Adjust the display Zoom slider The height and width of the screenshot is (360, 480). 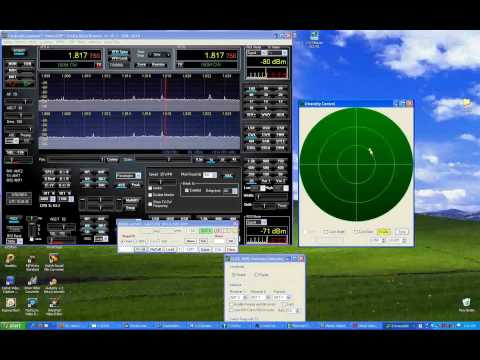[x=162, y=160]
